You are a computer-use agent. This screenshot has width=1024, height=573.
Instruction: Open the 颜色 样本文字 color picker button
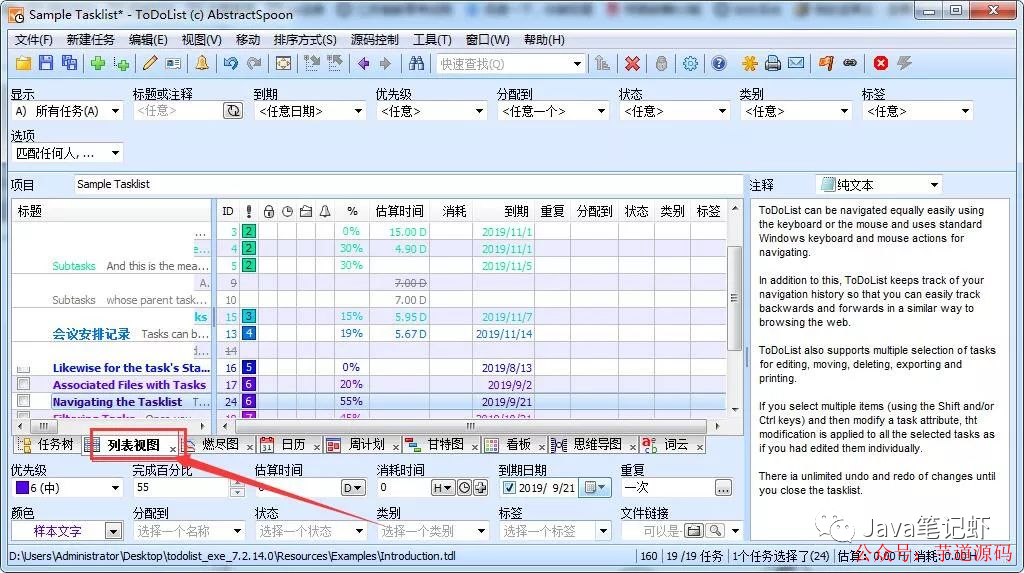tap(114, 531)
